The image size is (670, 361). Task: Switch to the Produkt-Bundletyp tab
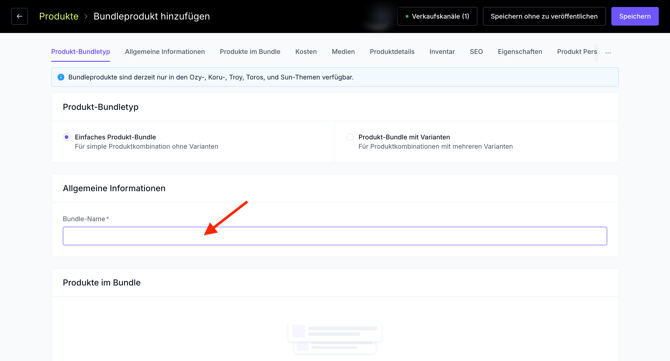[x=80, y=52]
